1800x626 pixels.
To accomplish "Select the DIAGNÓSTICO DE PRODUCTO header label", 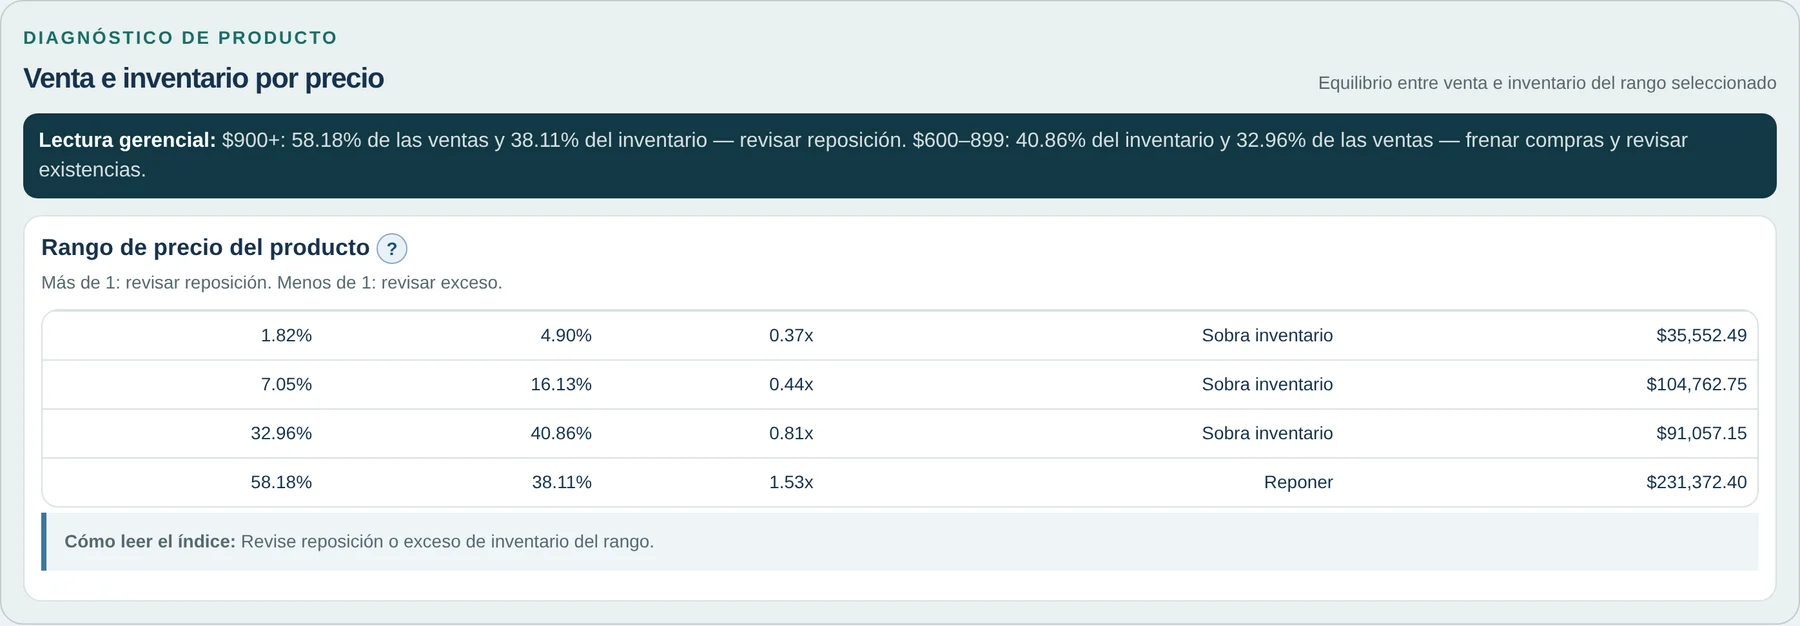I will pyautogui.click(x=180, y=38).
